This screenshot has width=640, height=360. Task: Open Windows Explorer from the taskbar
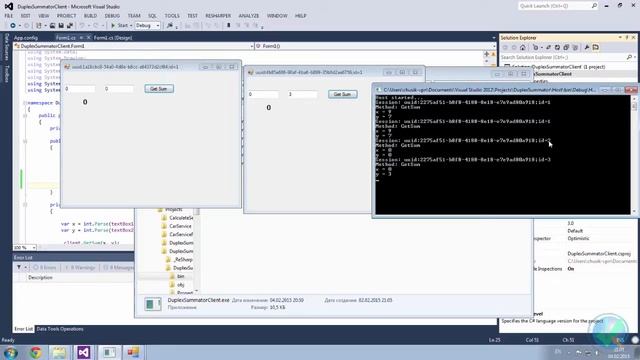point(59,353)
